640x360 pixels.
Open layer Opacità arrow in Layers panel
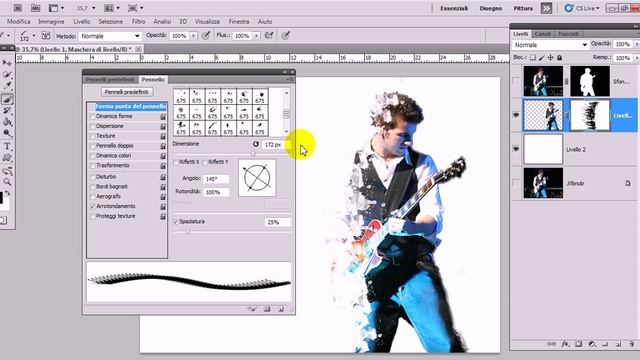636,44
